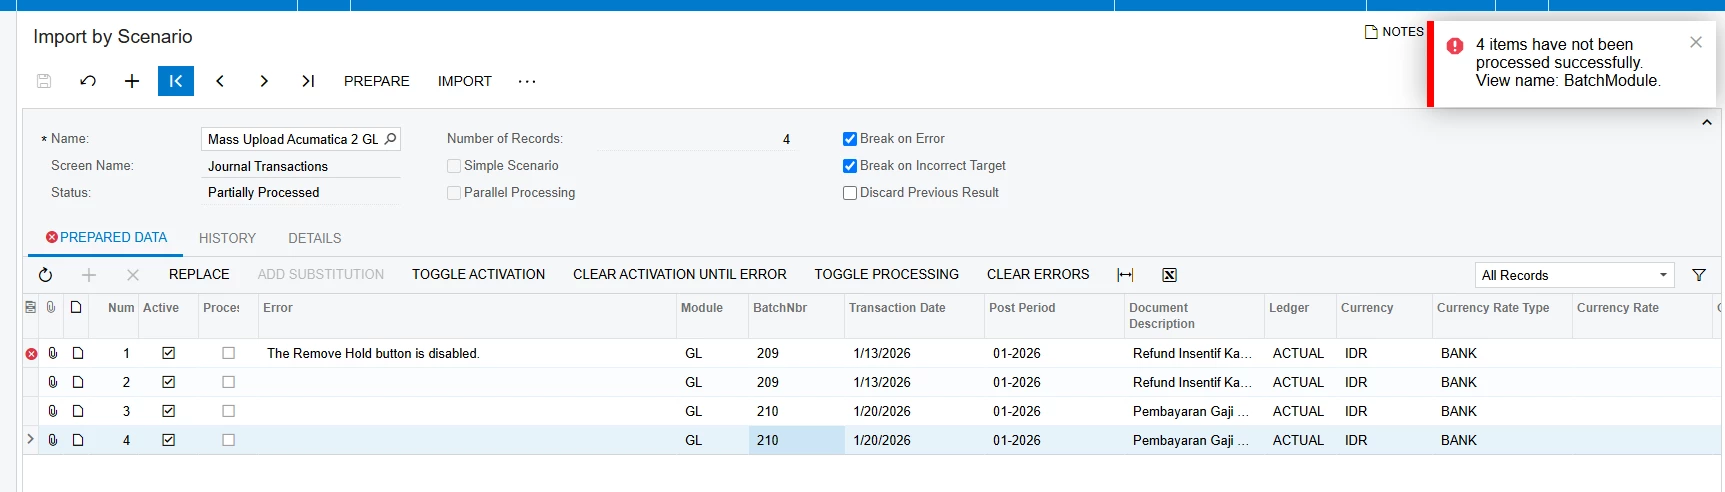Add a new record with plus icon
The image size is (1725, 492).
[x=132, y=81]
